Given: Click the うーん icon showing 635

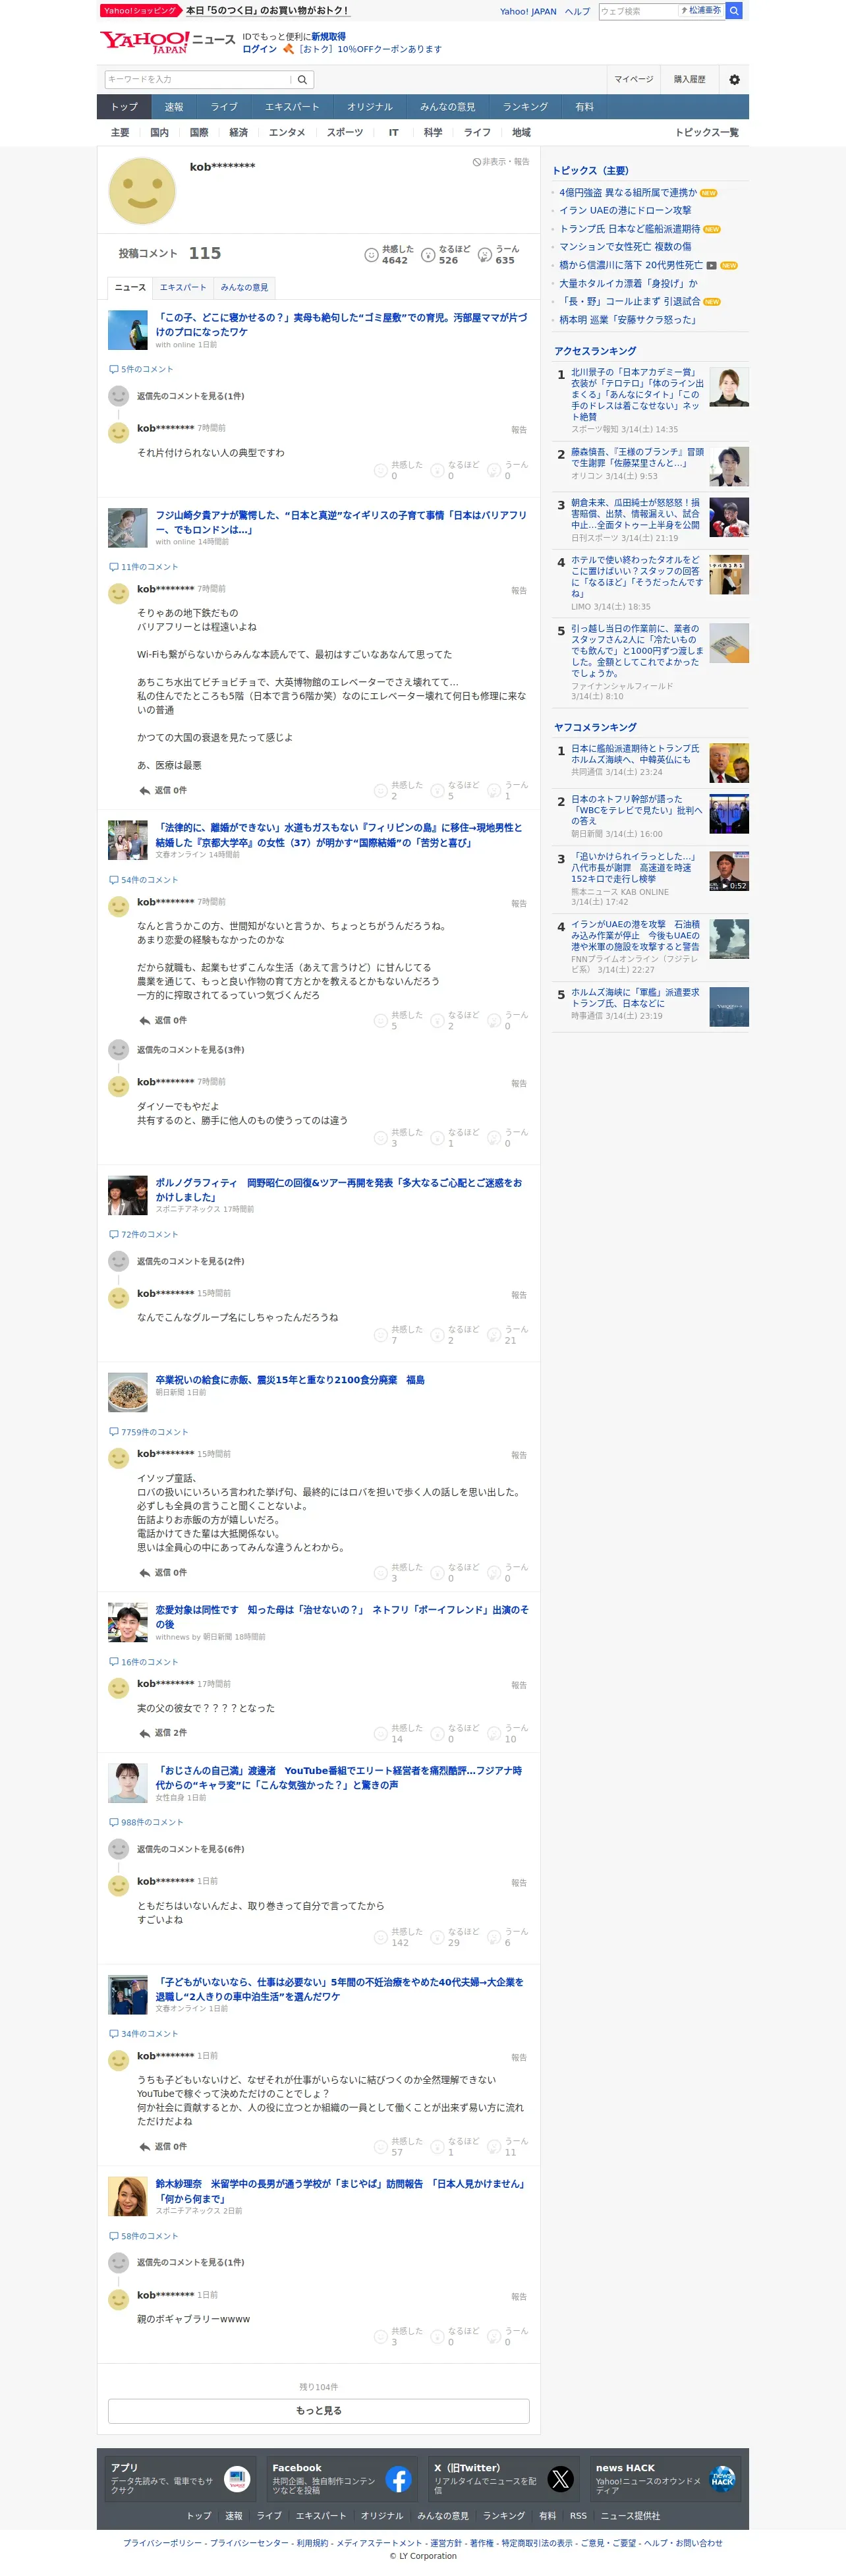Looking at the screenshot, I should point(484,255).
